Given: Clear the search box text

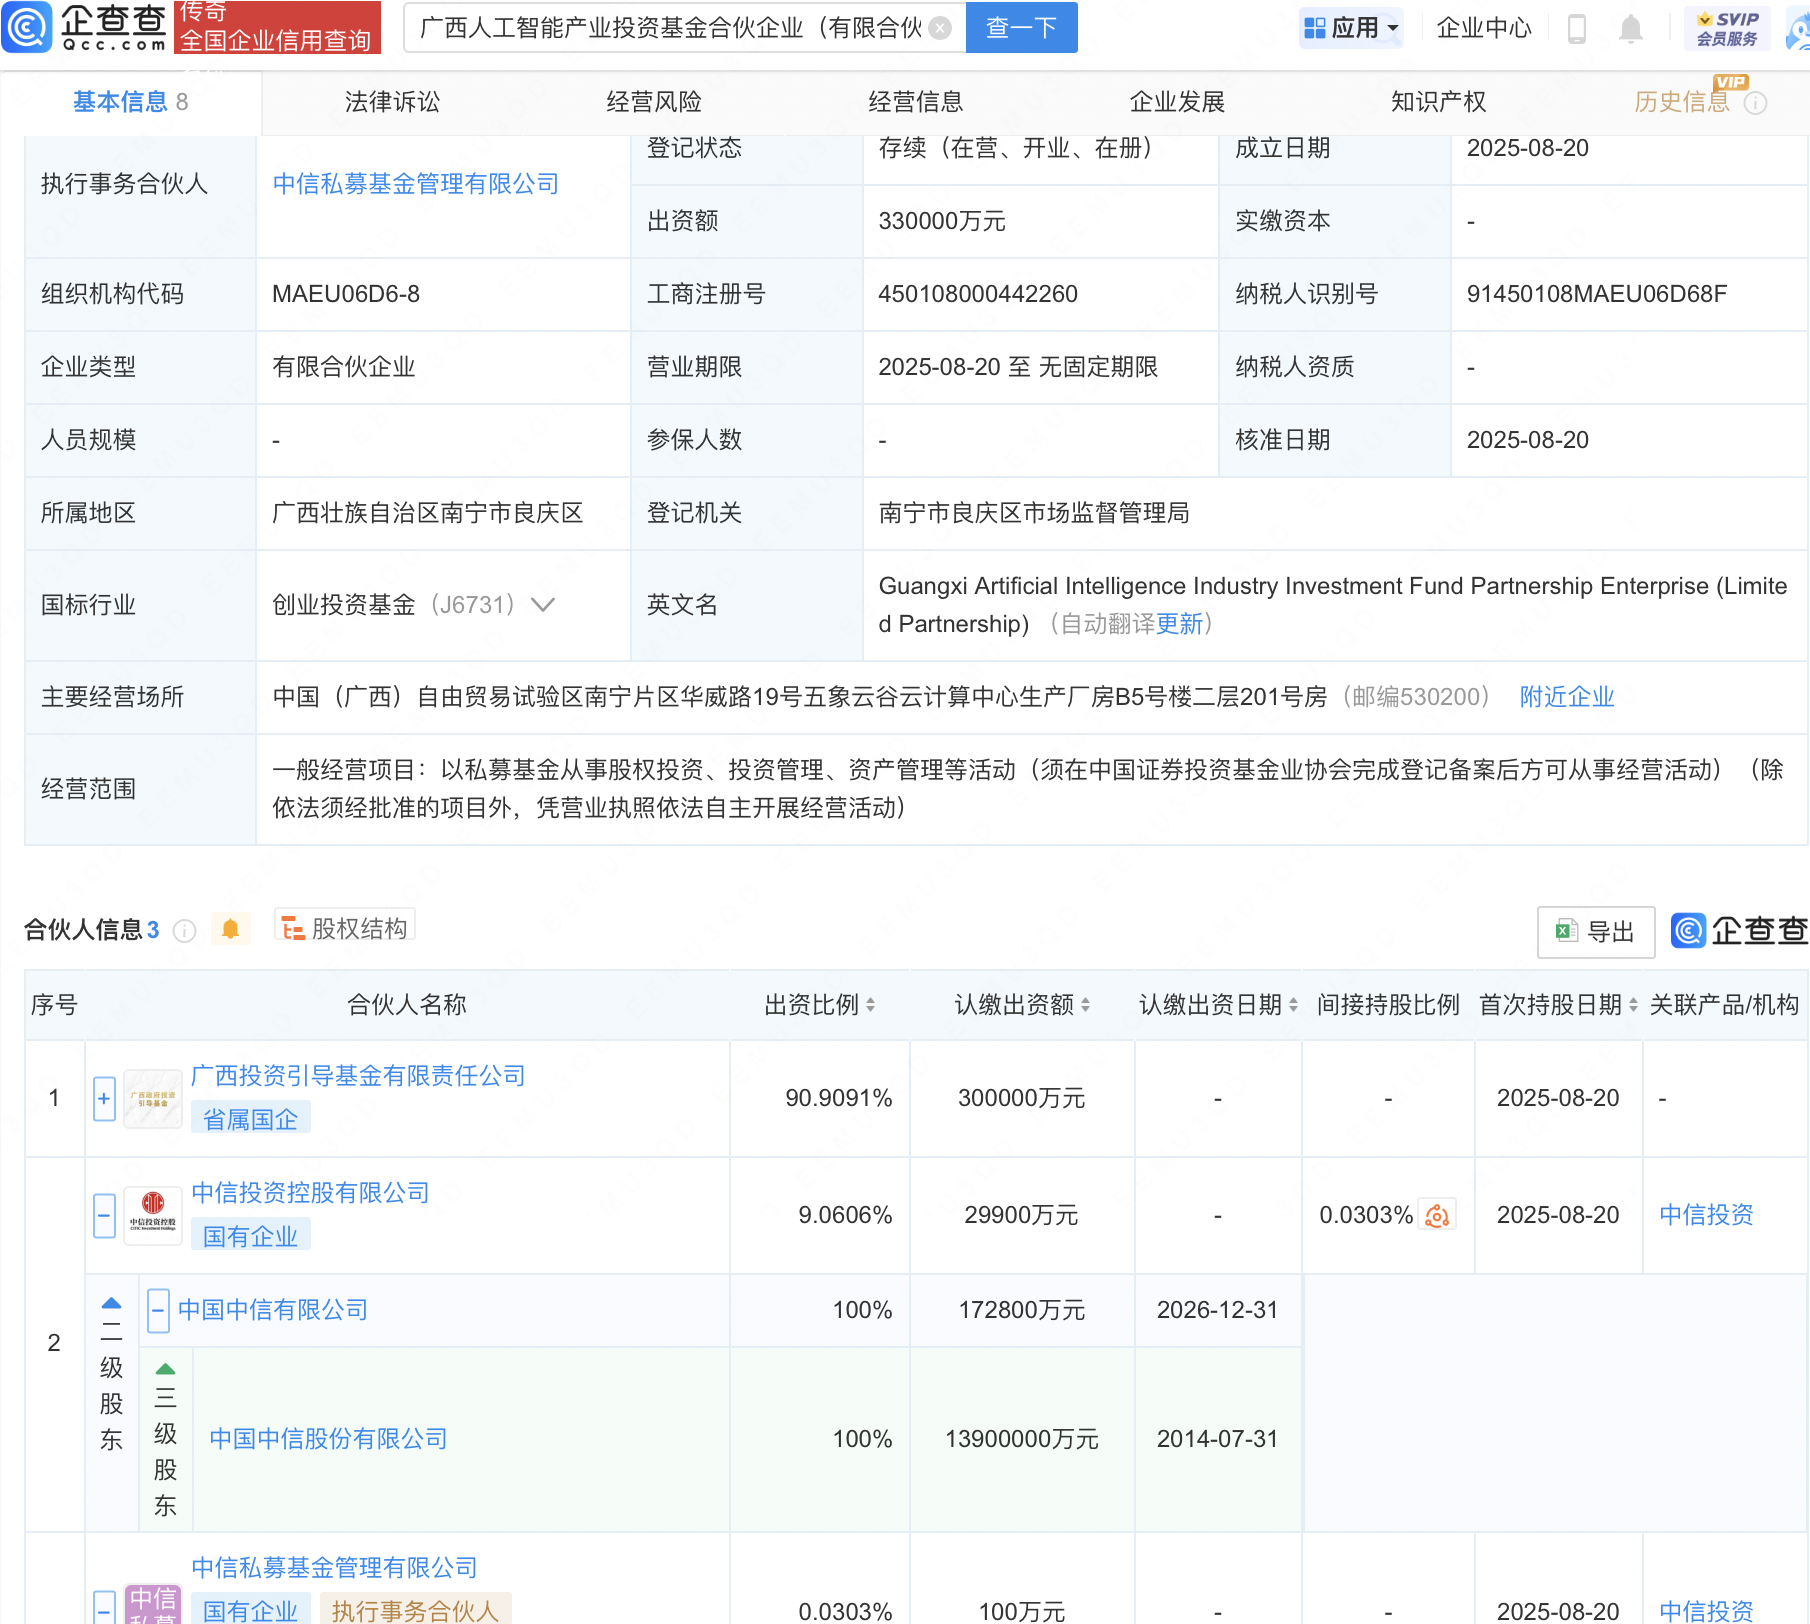Looking at the screenshot, I should pos(940,28).
